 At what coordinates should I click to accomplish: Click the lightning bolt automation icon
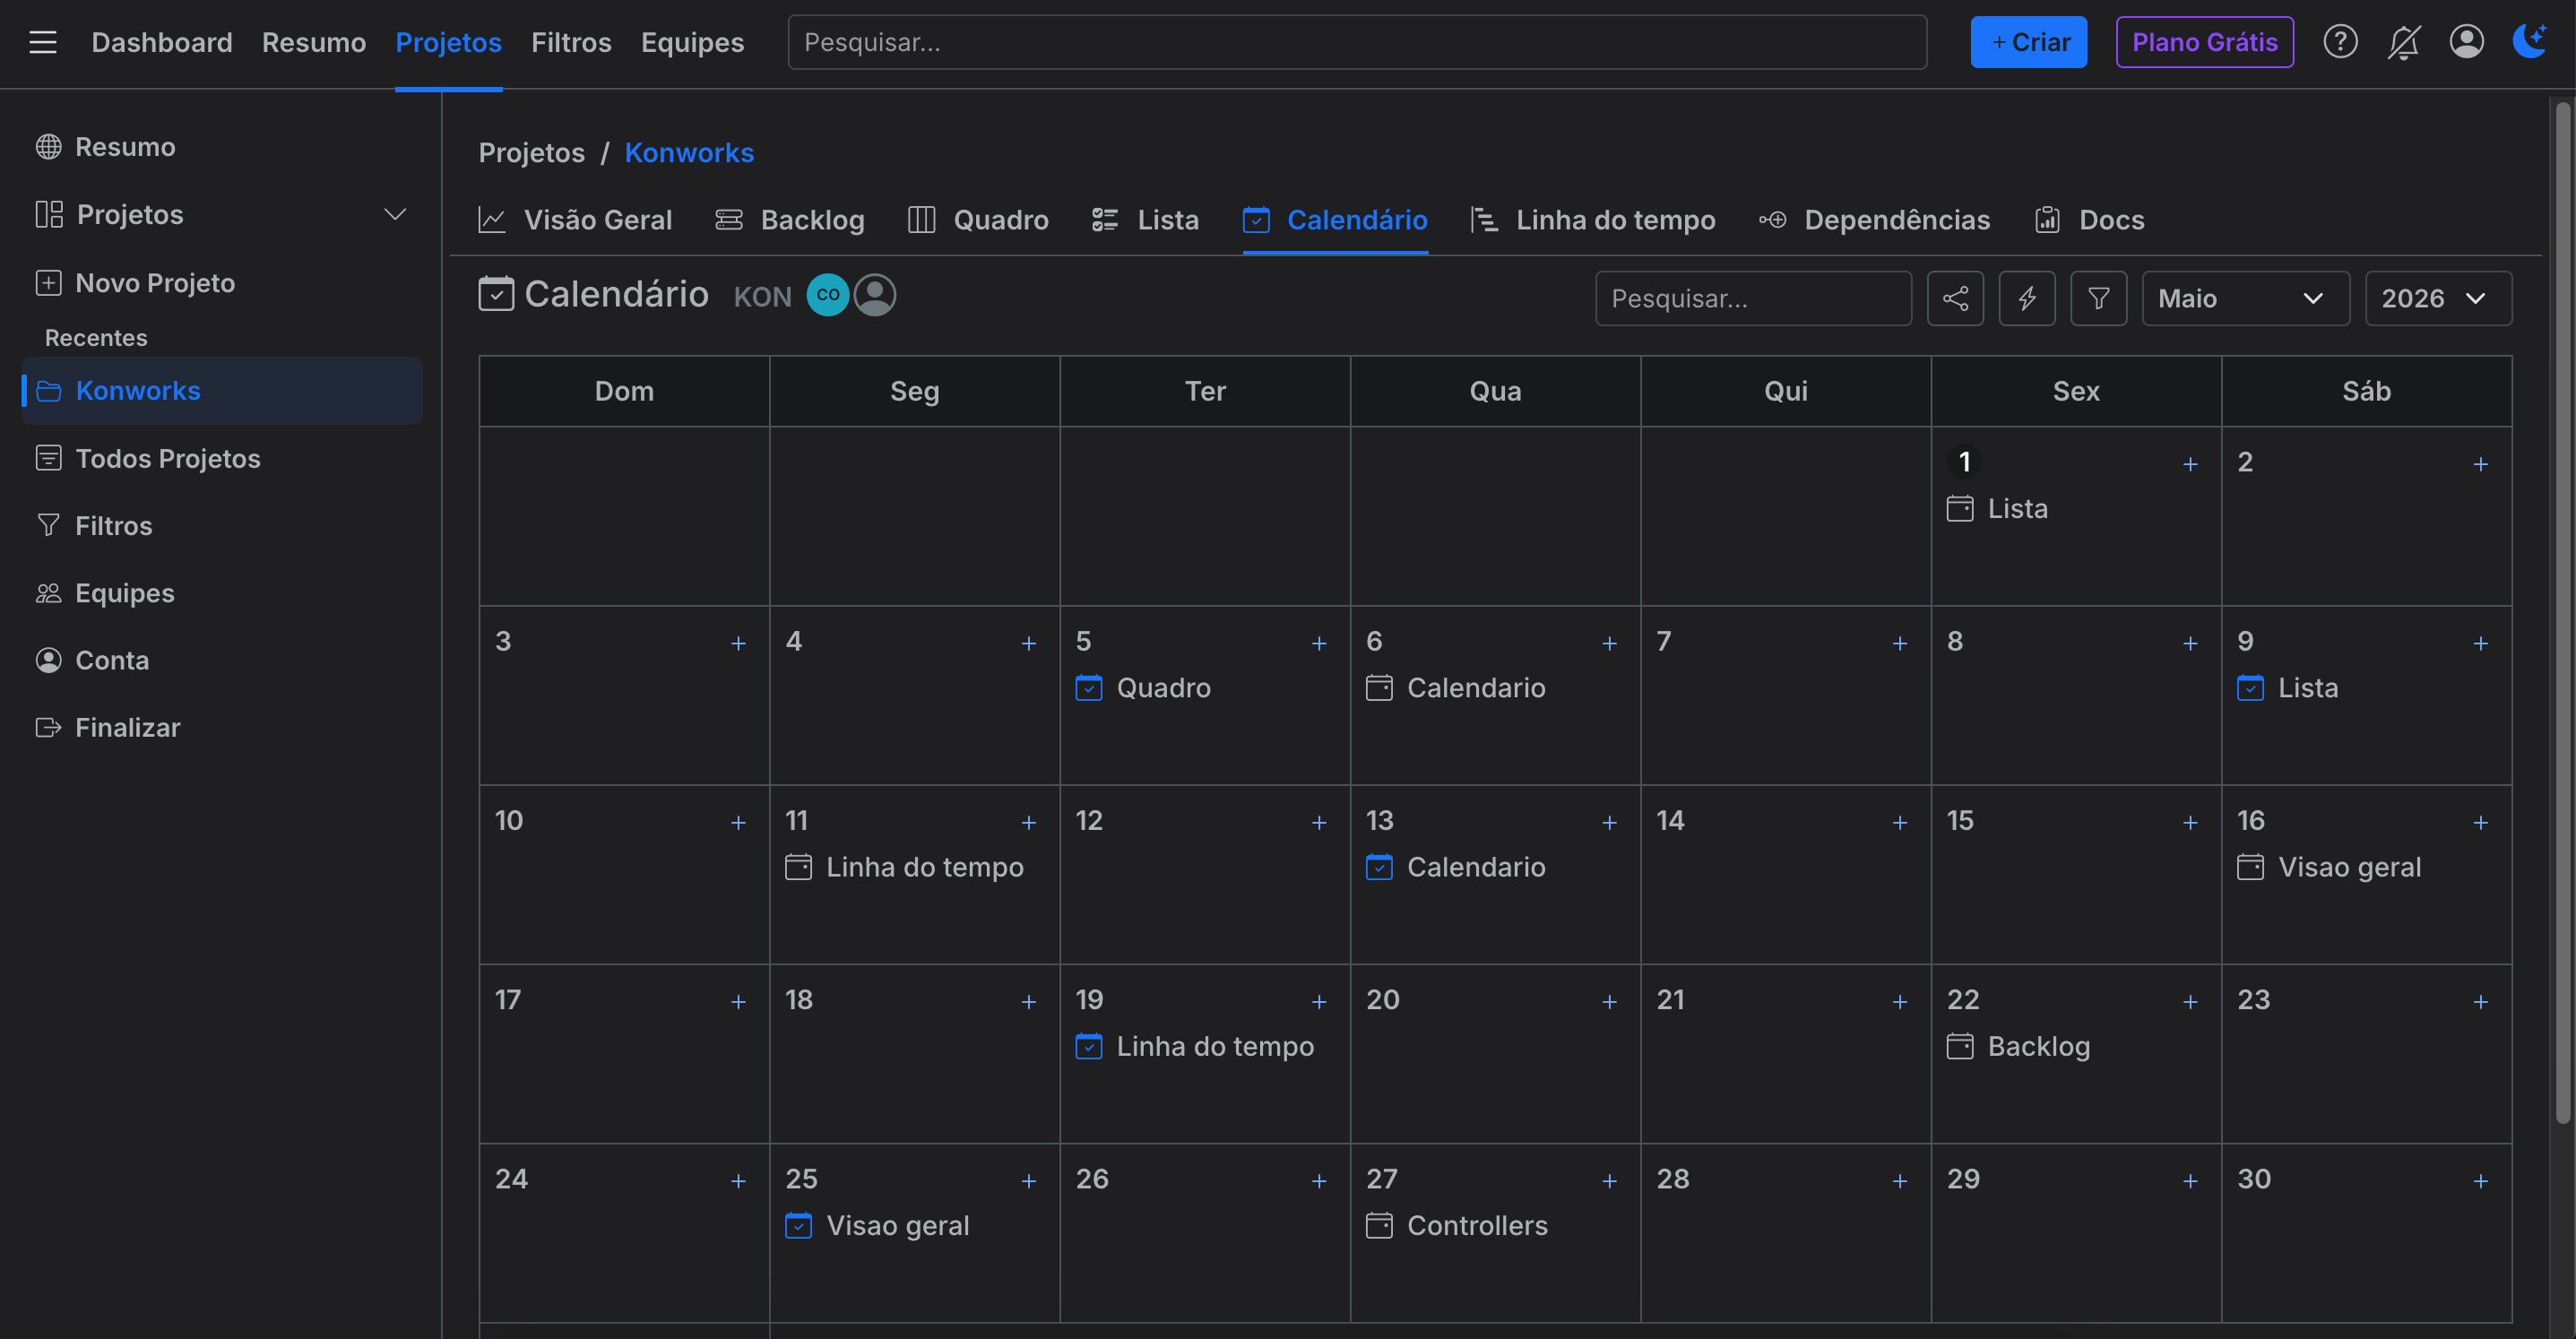point(2027,298)
